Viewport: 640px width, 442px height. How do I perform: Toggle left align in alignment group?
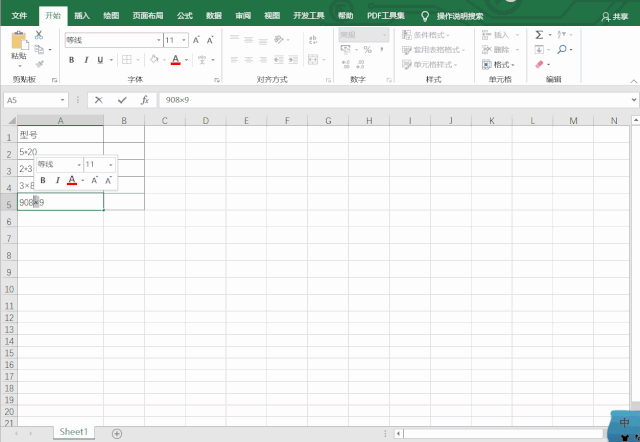tap(234, 60)
